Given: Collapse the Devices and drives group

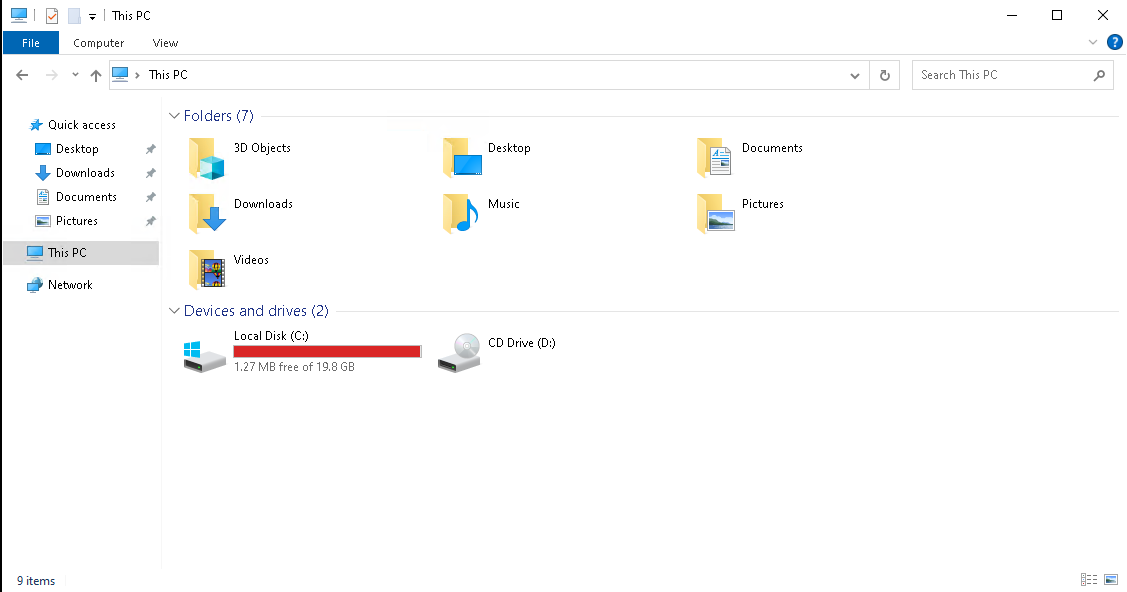Looking at the screenshot, I should tap(175, 311).
